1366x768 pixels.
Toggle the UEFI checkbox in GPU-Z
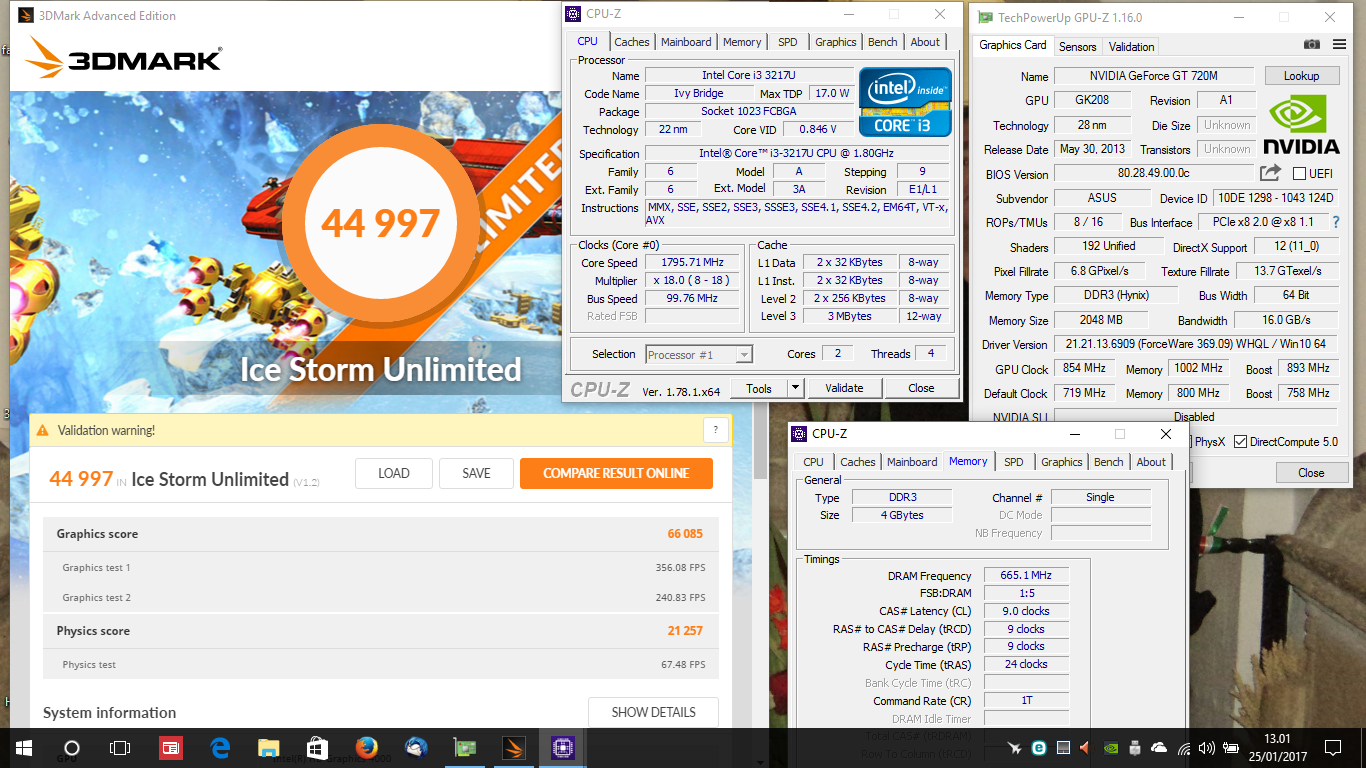tap(1300, 174)
